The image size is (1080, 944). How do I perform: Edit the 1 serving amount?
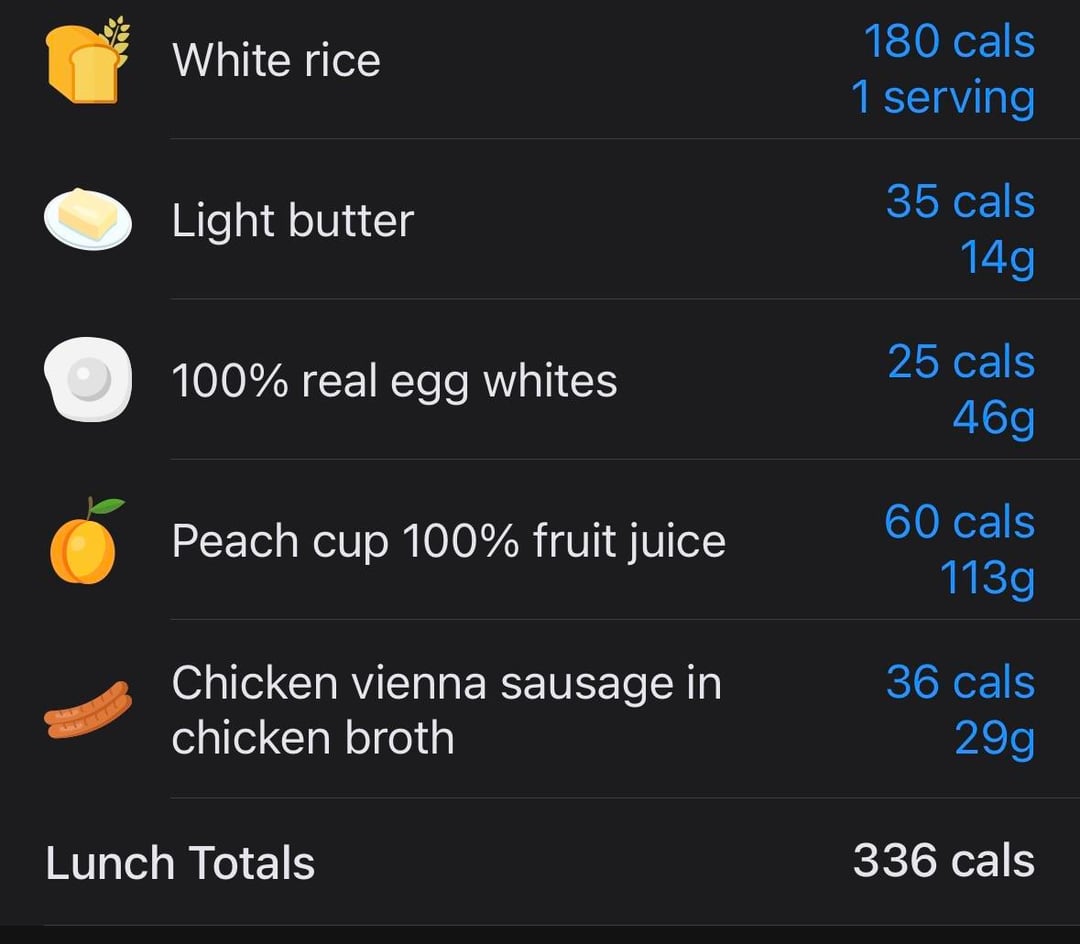[942, 98]
